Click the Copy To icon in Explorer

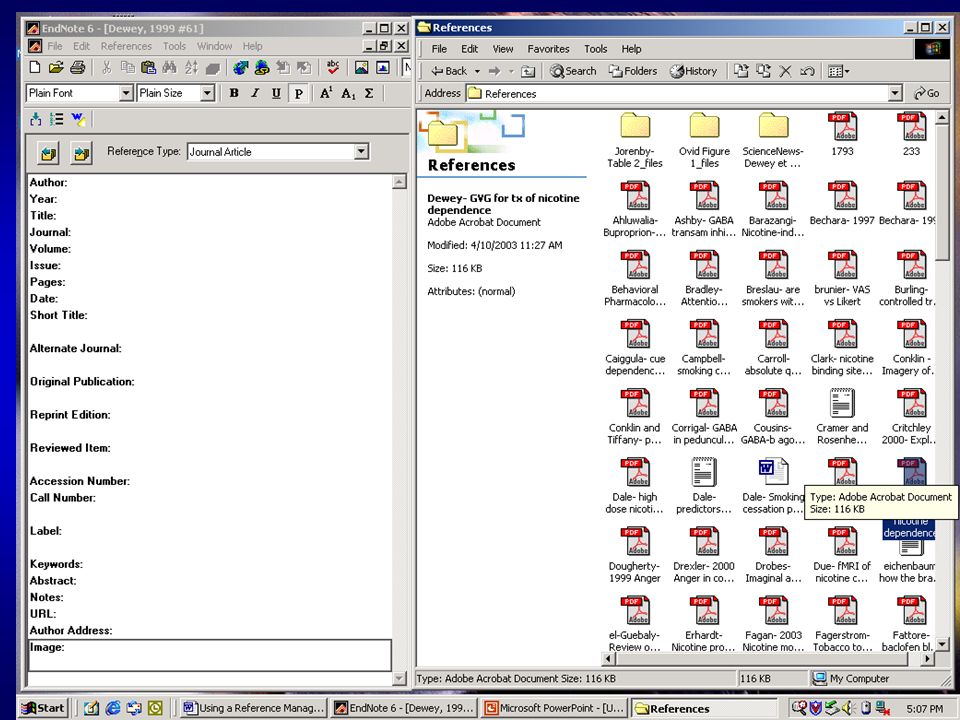pos(763,71)
